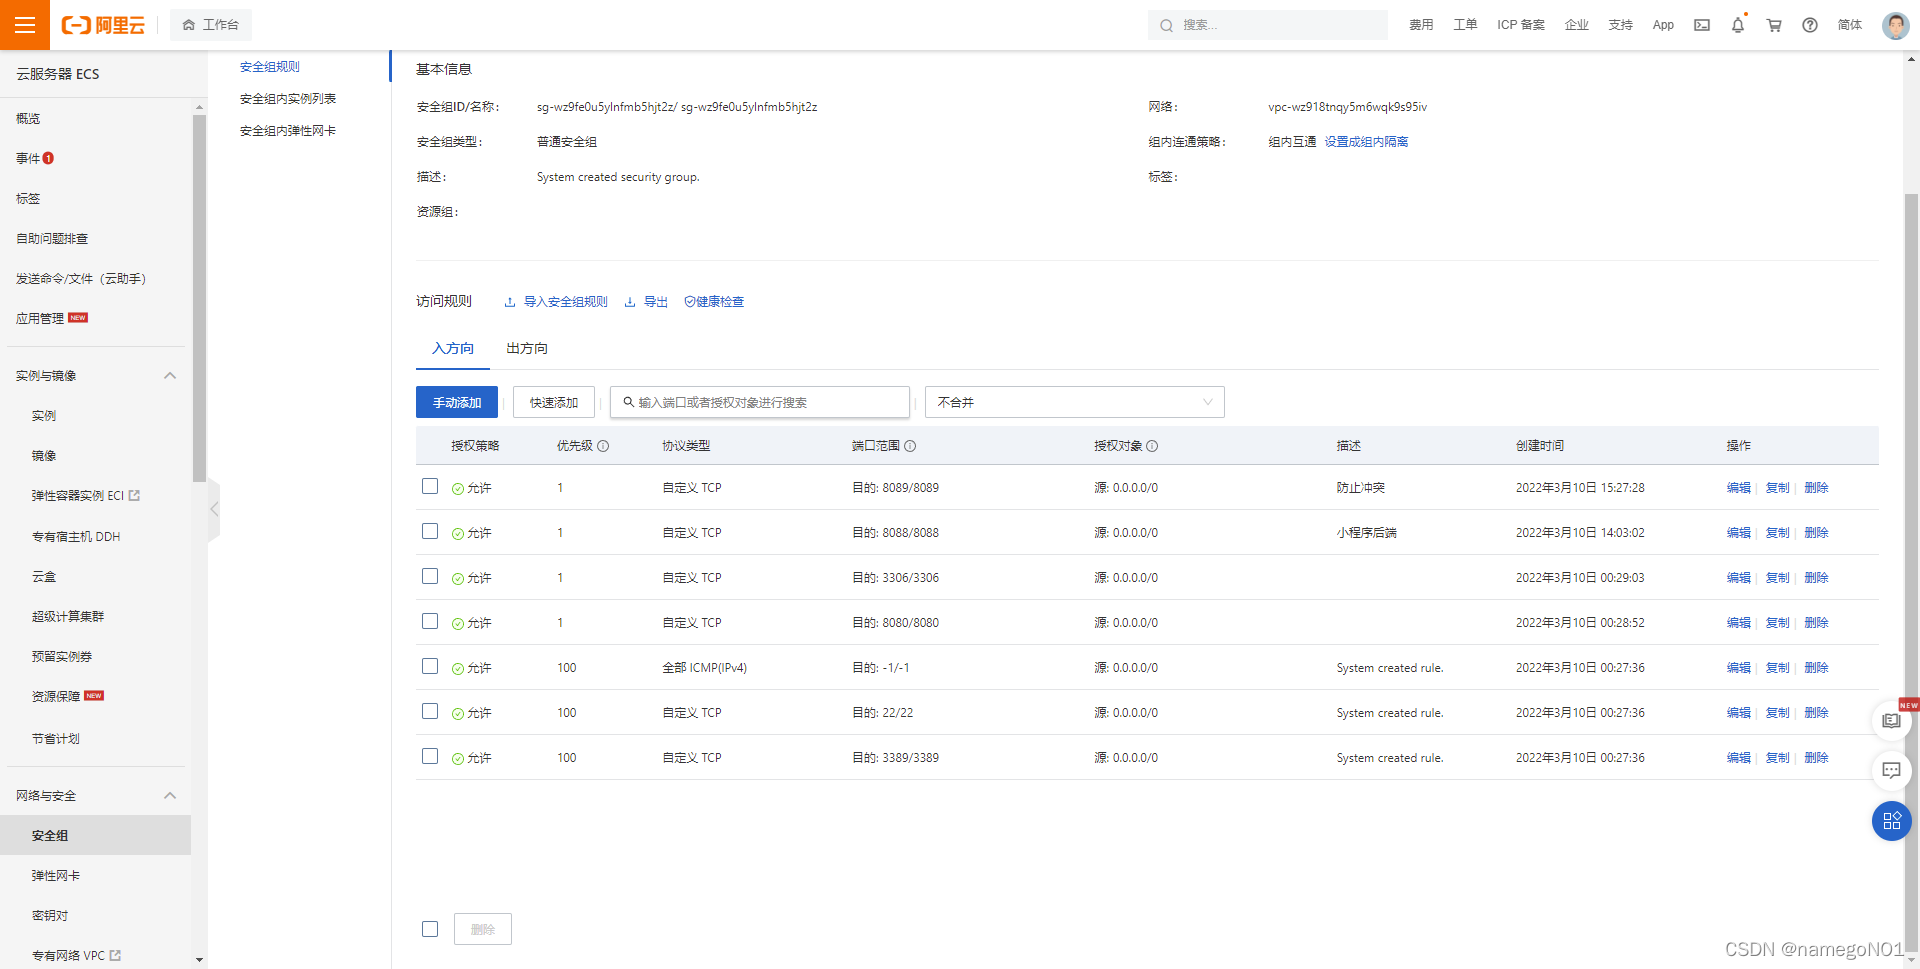Click priority column info icon

[x=603, y=446]
